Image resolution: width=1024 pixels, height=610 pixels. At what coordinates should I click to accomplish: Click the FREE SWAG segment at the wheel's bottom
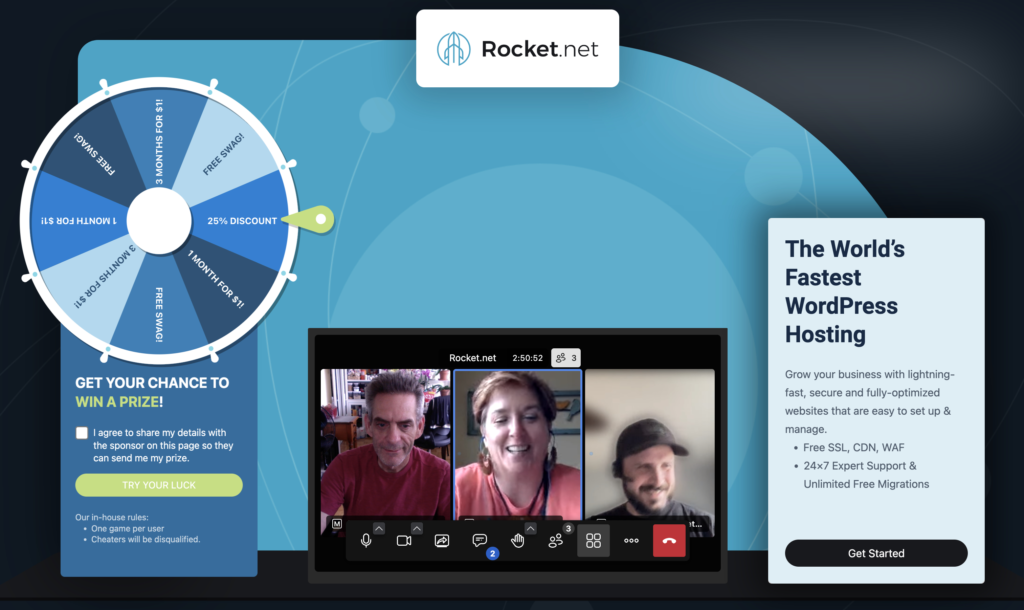pos(159,307)
